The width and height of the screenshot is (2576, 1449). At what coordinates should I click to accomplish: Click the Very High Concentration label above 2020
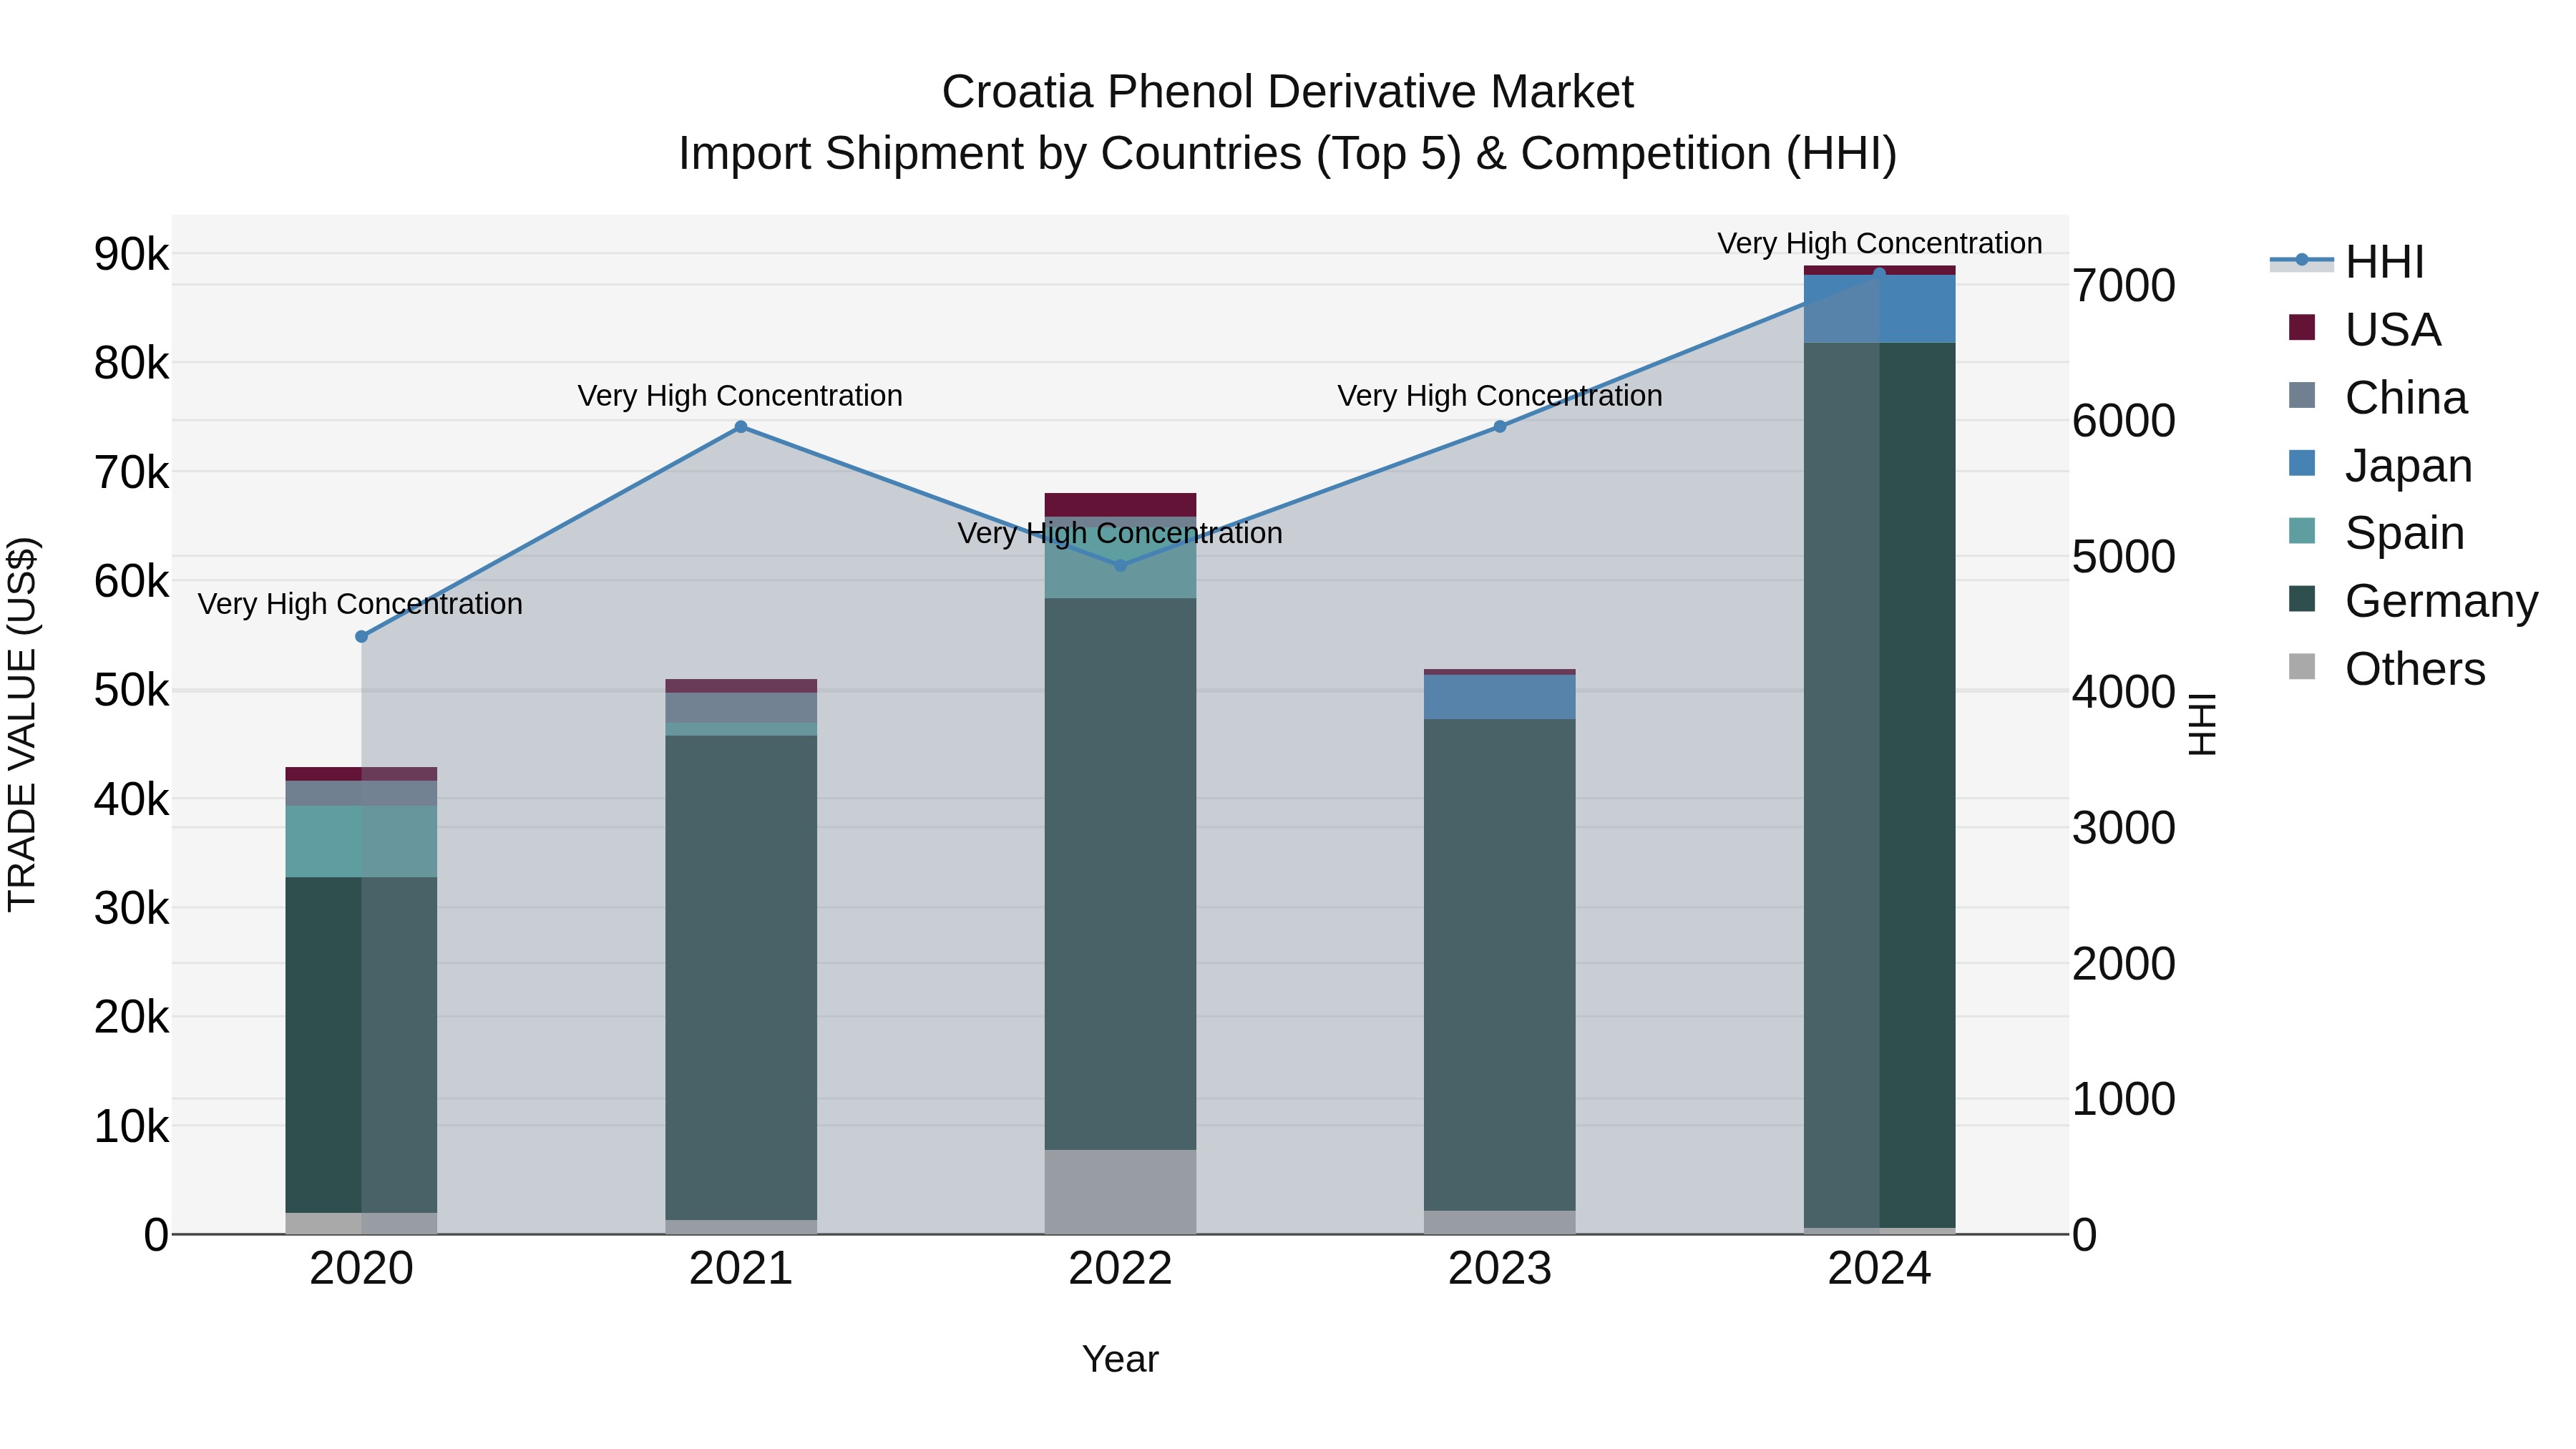tap(360, 604)
